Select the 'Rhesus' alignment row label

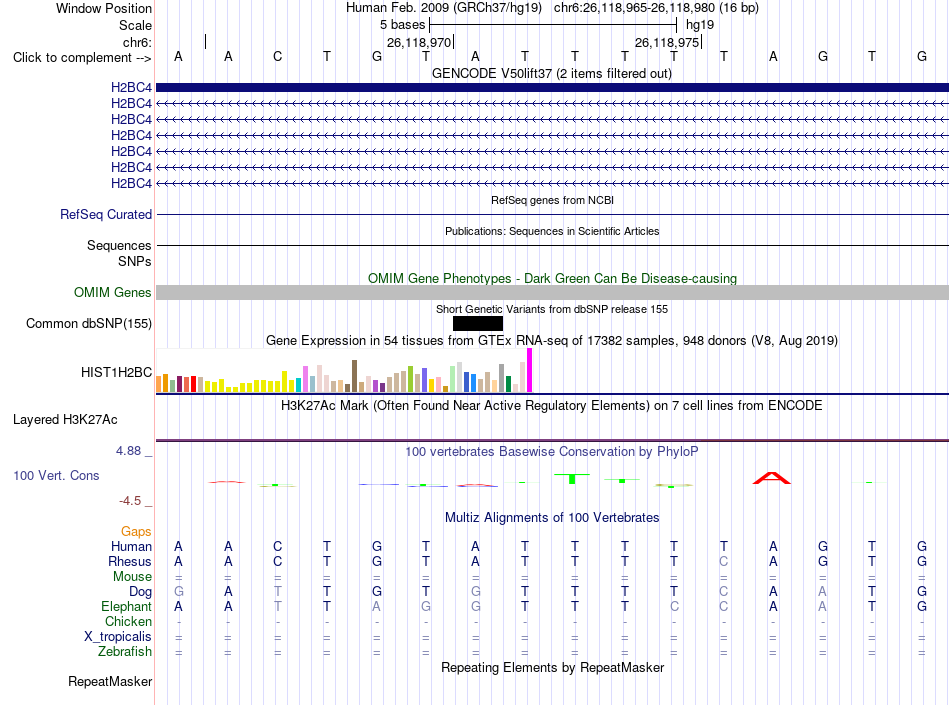(130, 561)
